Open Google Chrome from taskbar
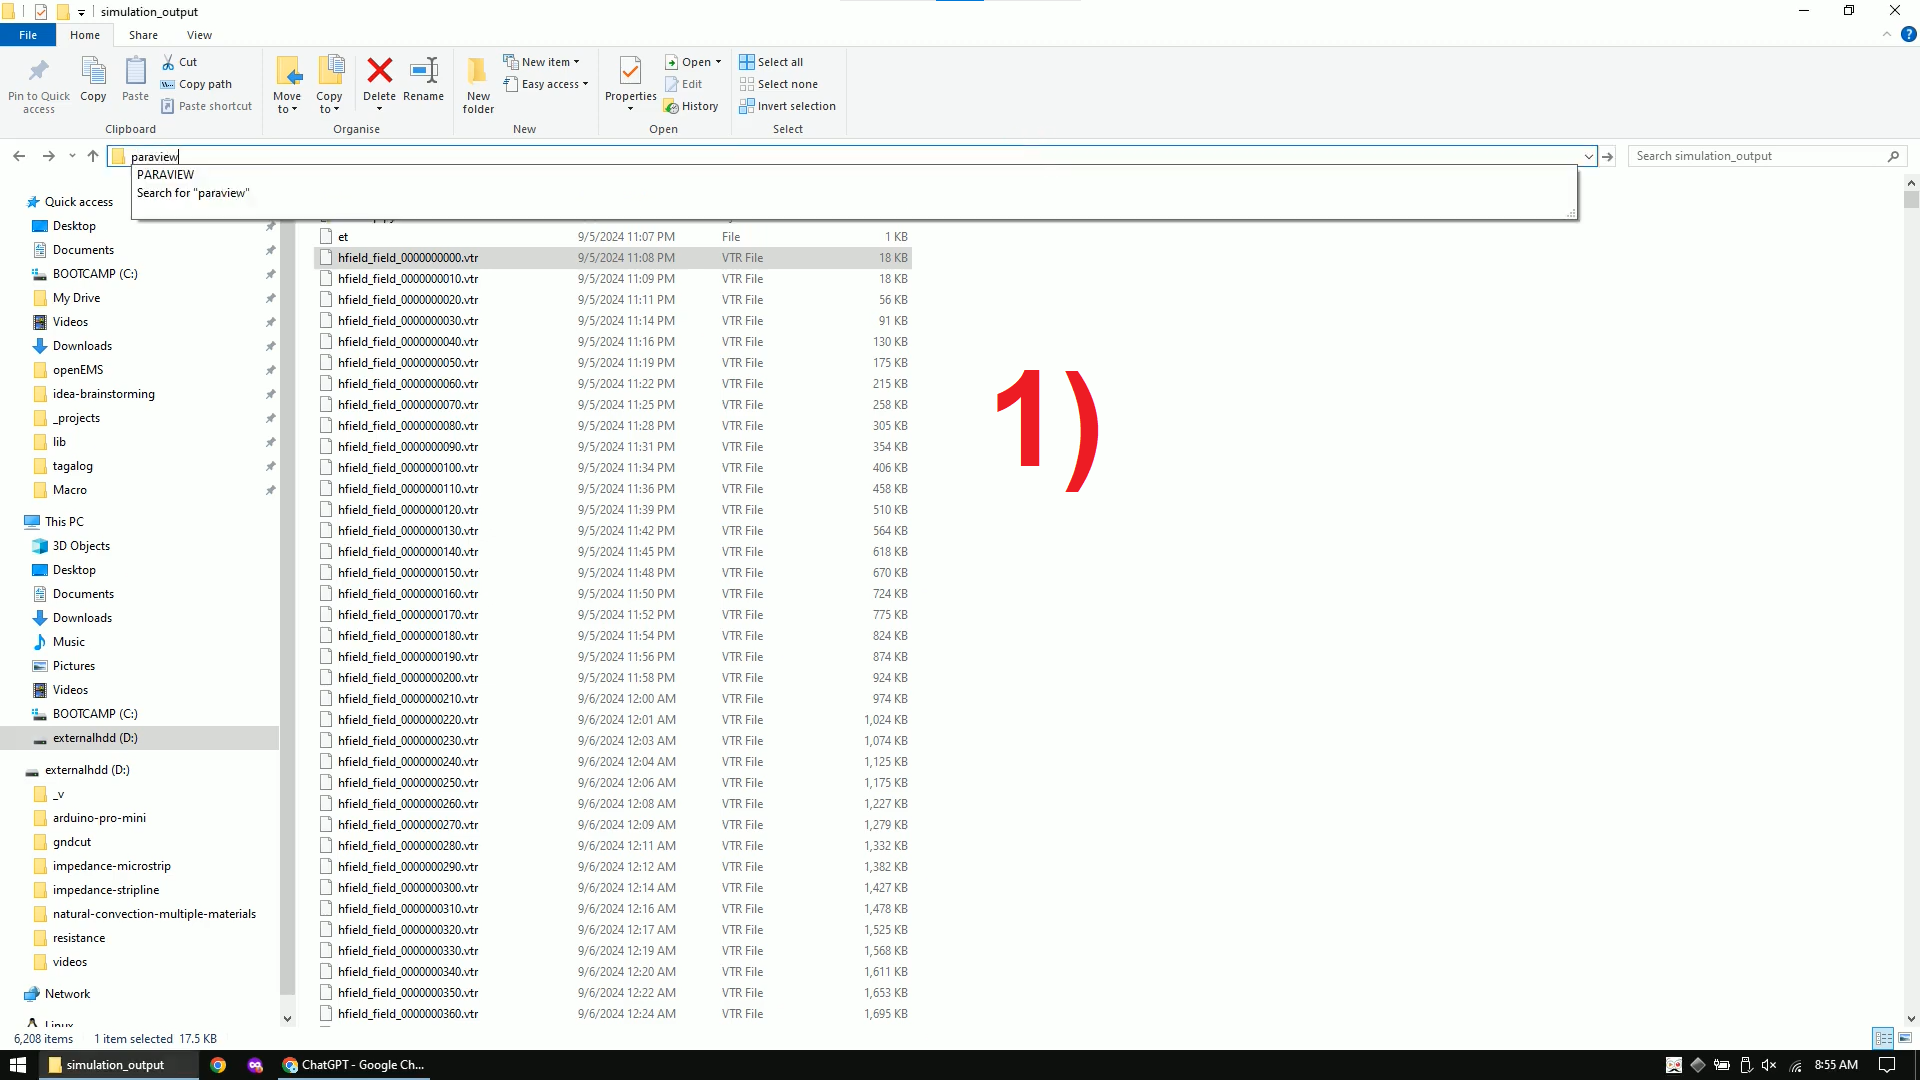The height and width of the screenshot is (1080, 1920). point(218,1065)
